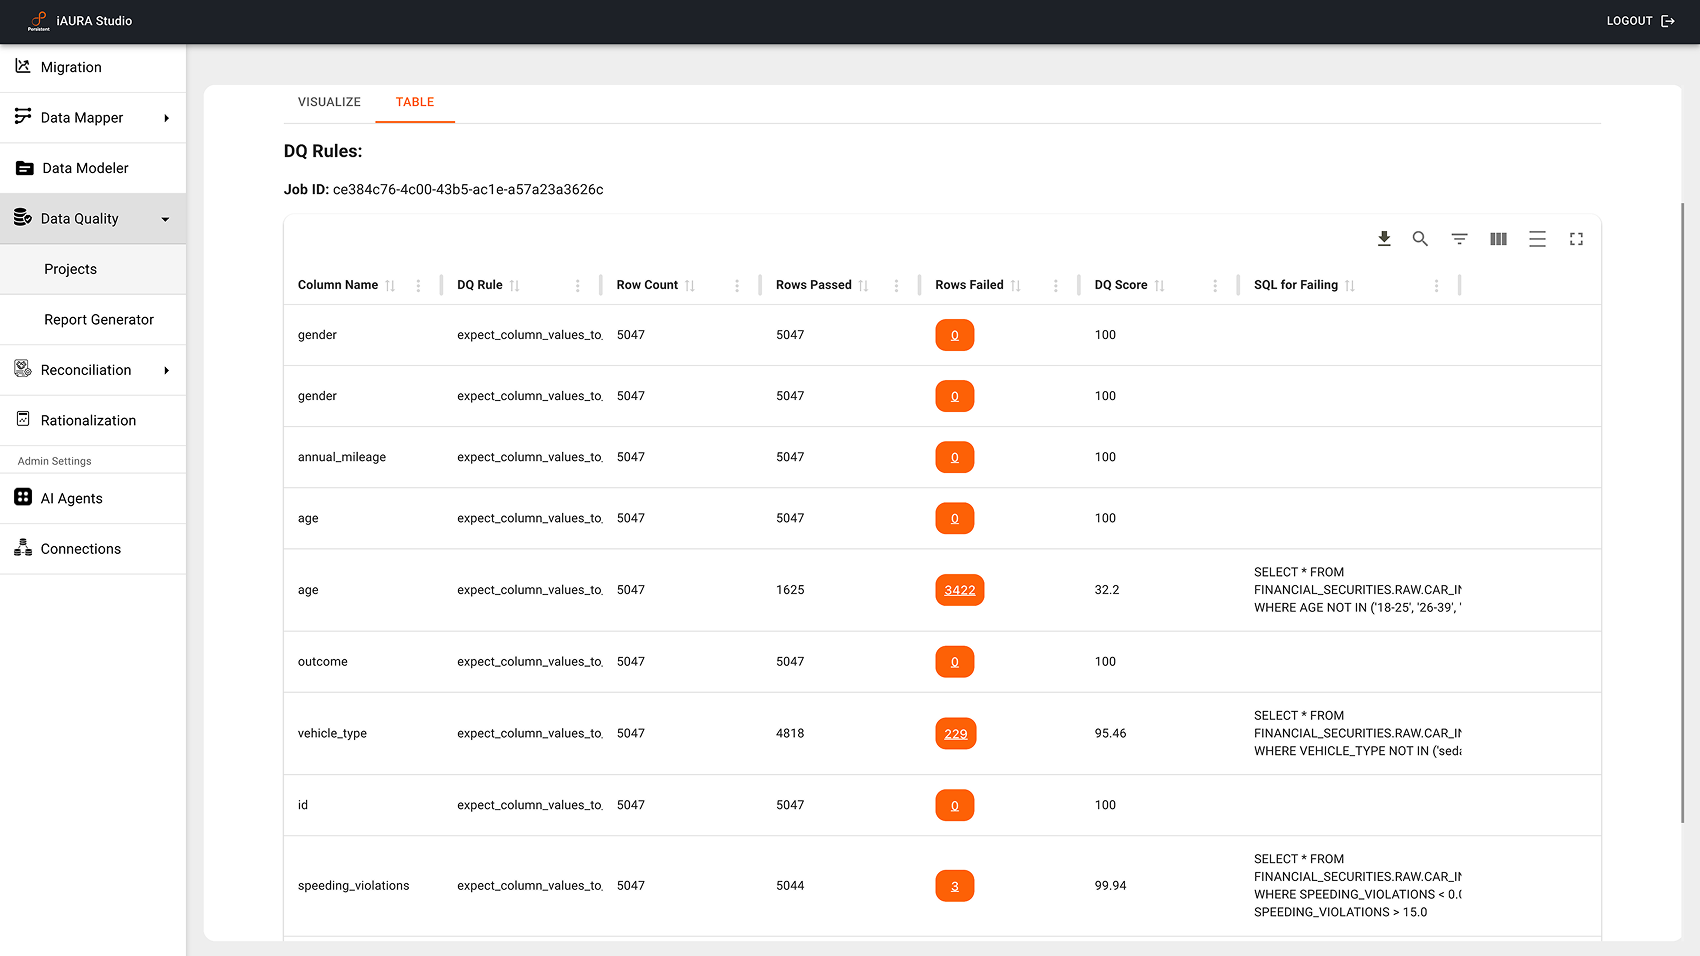Click the 3422 failed rows badge

tap(959, 590)
